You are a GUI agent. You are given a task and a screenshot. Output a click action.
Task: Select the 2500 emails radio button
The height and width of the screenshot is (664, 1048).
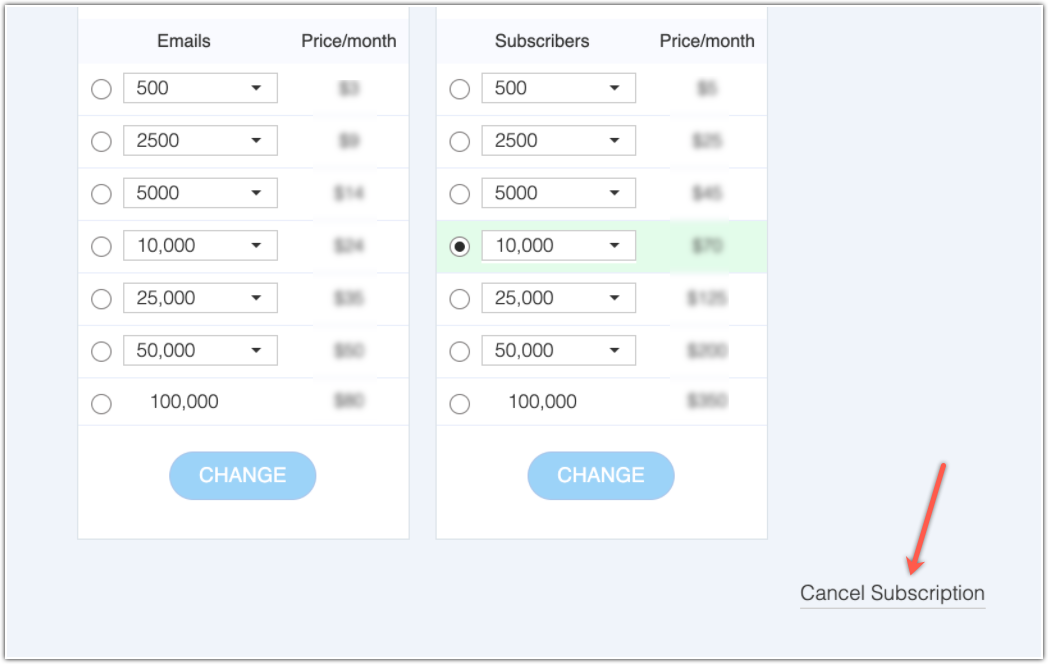tap(101, 141)
